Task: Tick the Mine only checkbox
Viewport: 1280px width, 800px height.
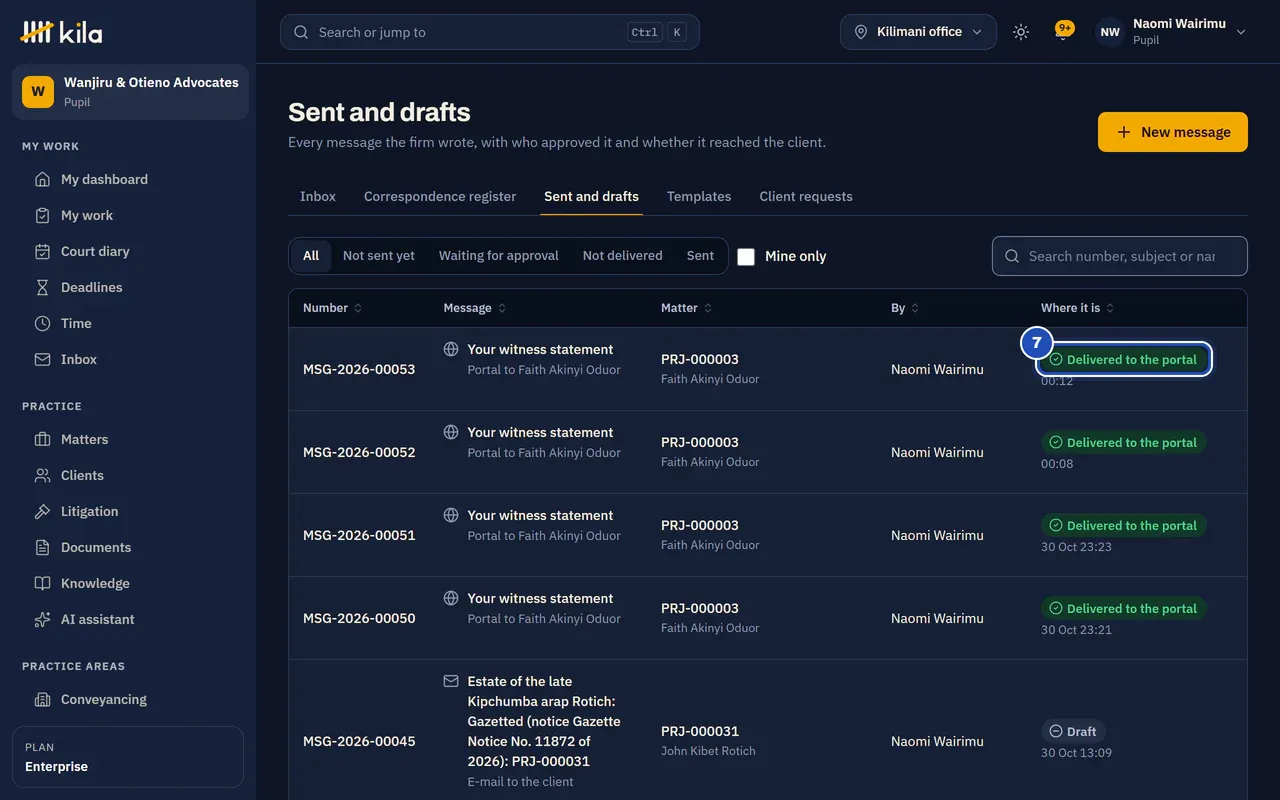Action: [x=746, y=256]
